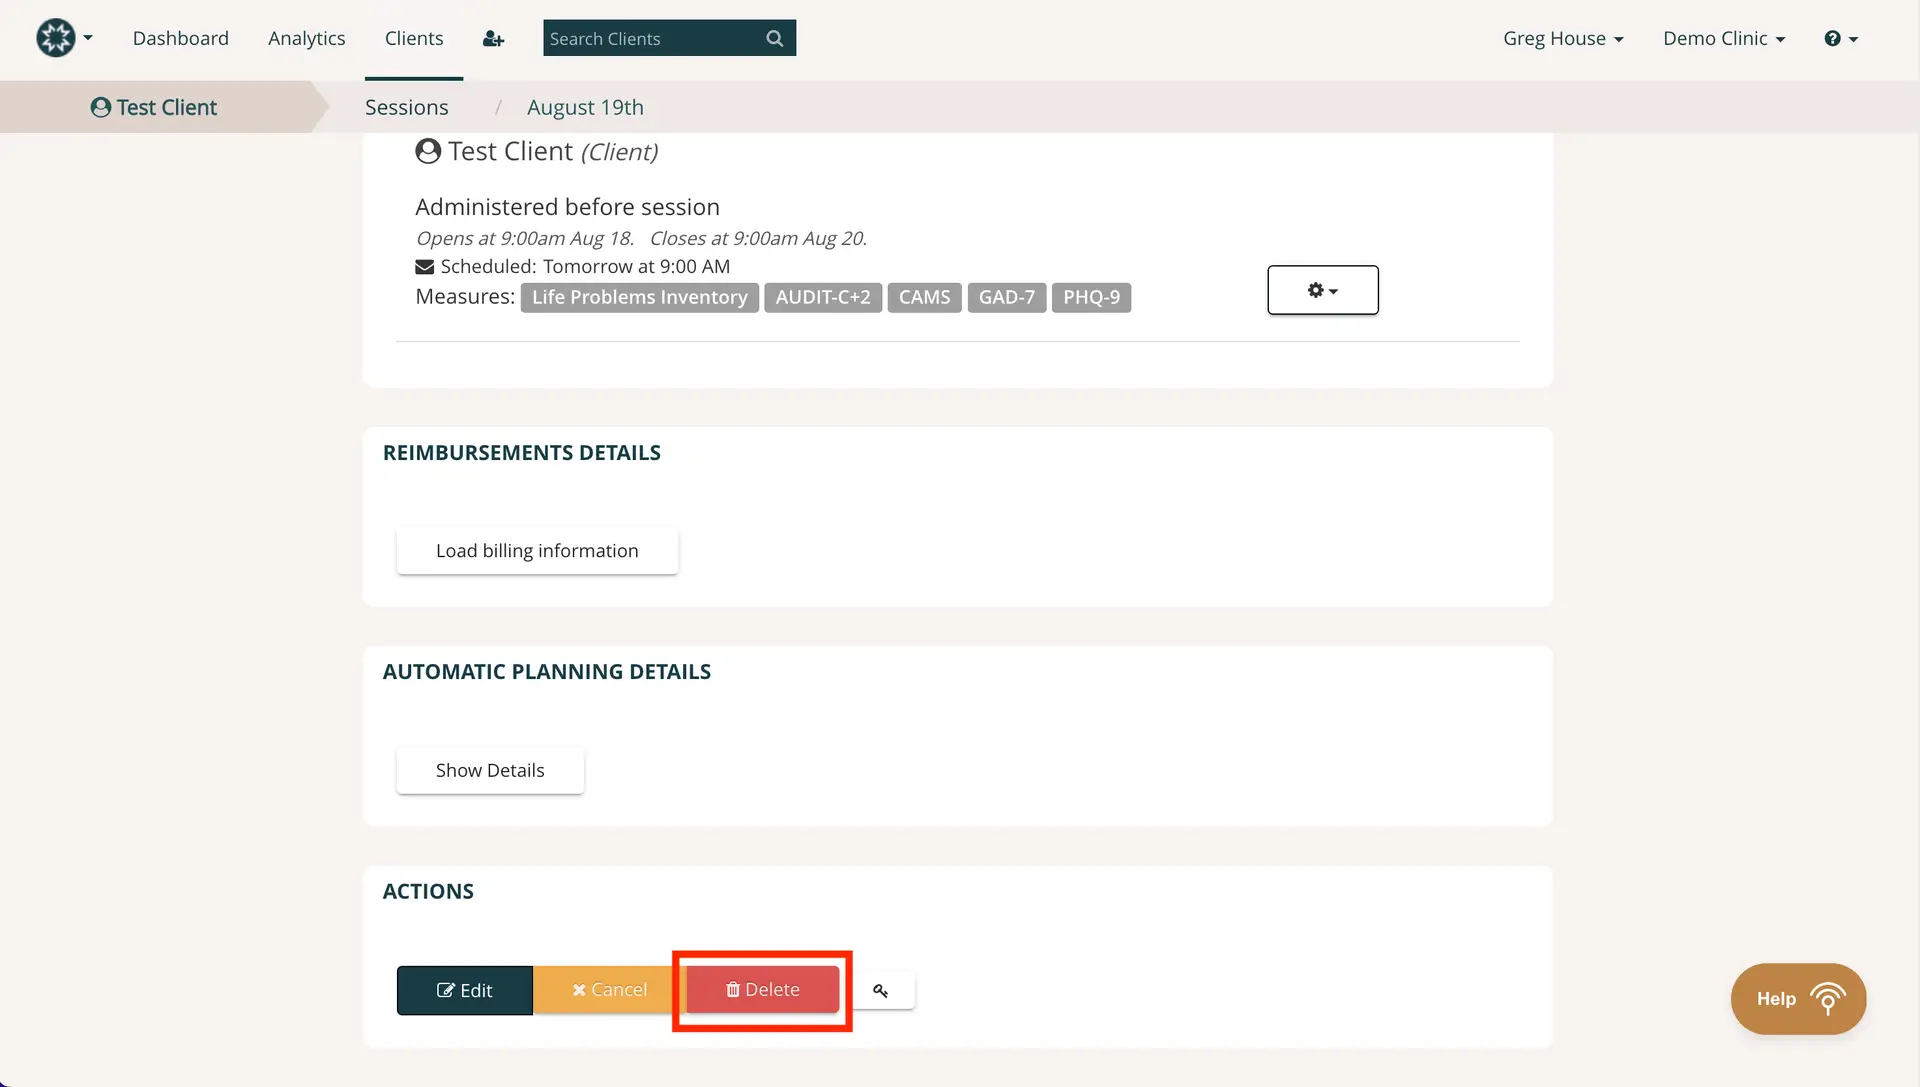Click the starburst app logo
The width and height of the screenshot is (1920, 1087).
[54, 37]
